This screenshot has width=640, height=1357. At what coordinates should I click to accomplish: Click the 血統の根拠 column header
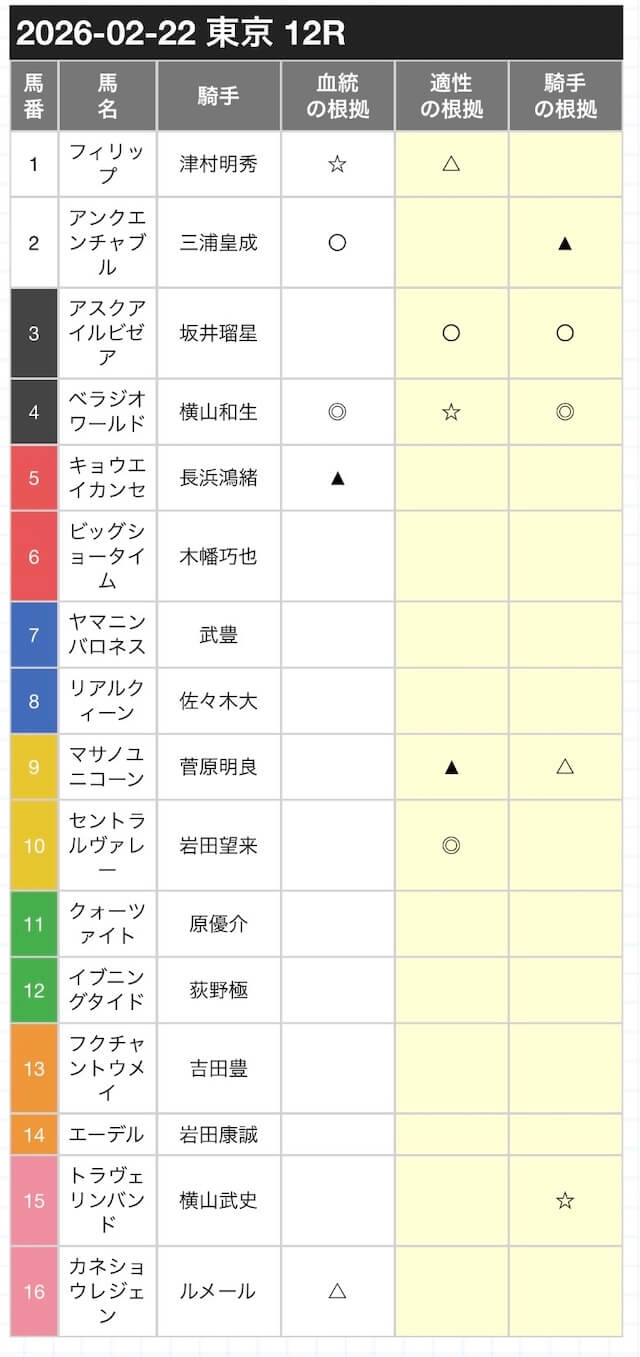click(x=337, y=96)
